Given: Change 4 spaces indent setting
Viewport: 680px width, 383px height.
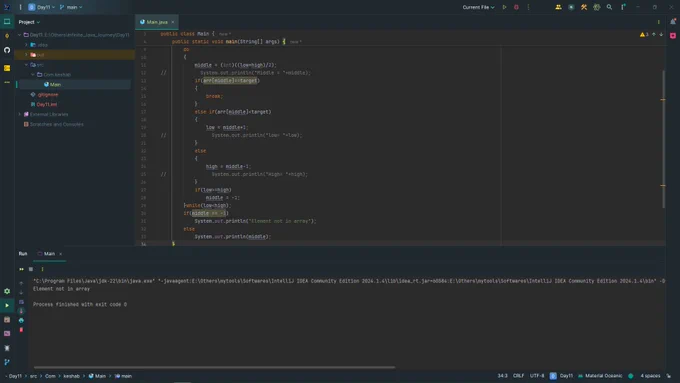Looking at the screenshot, I should [650, 376].
